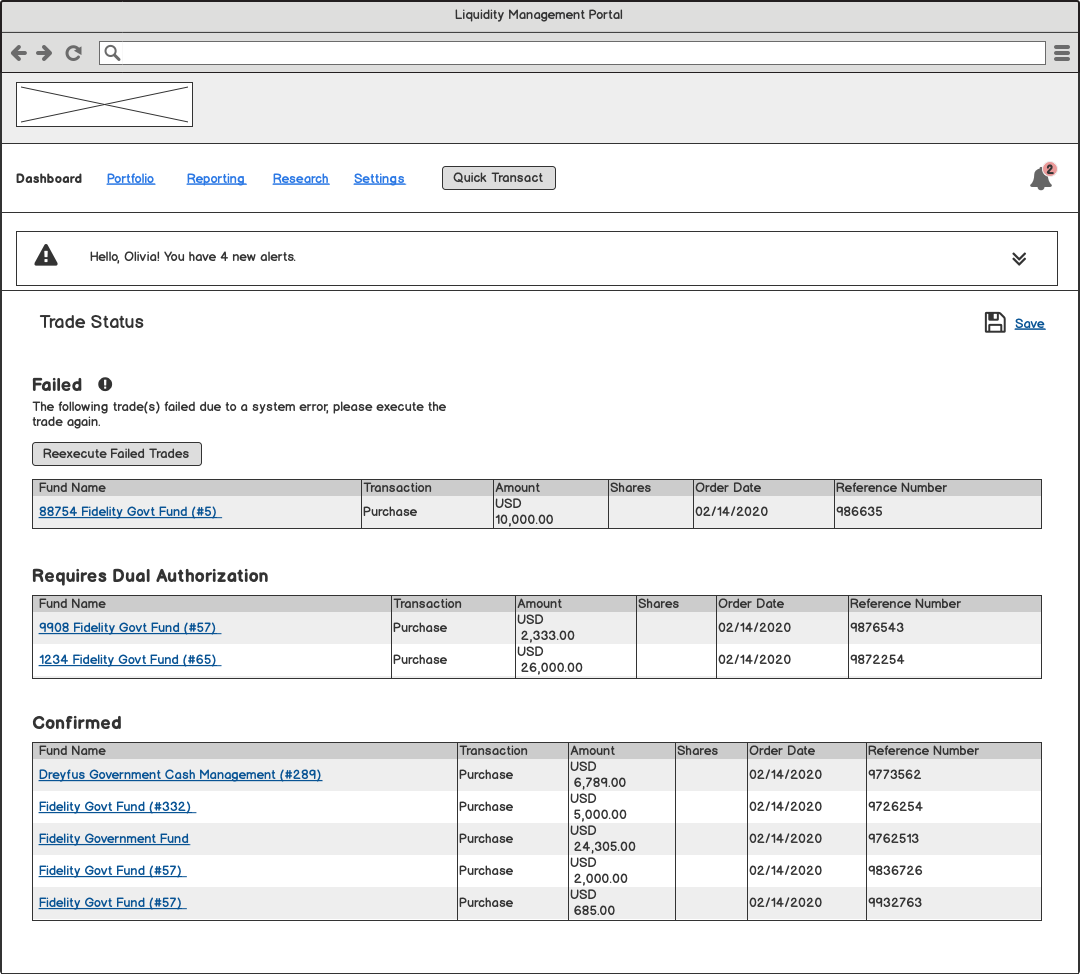Click the browser forward arrow
This screenshot has height=974, width=1080.
pyautogui.click(x=45, y=53)
